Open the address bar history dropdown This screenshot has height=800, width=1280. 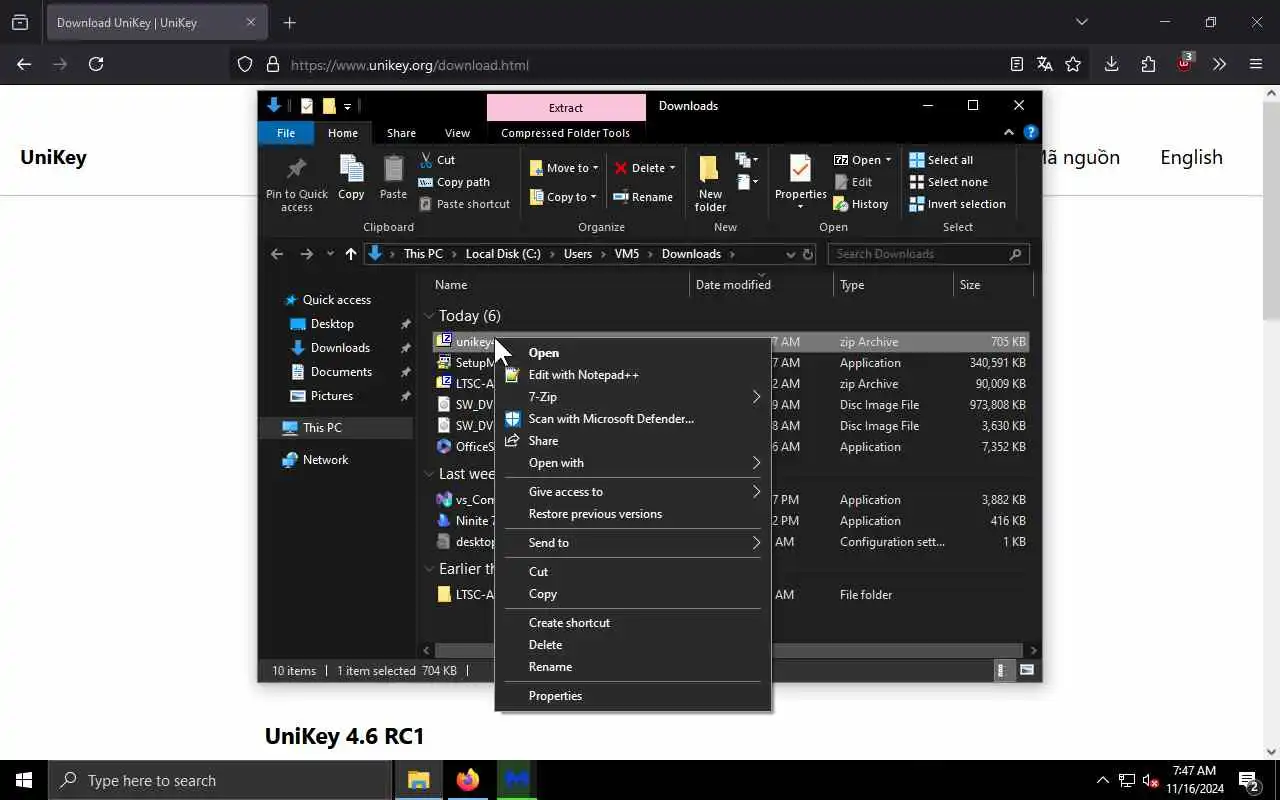coord(790,254)
